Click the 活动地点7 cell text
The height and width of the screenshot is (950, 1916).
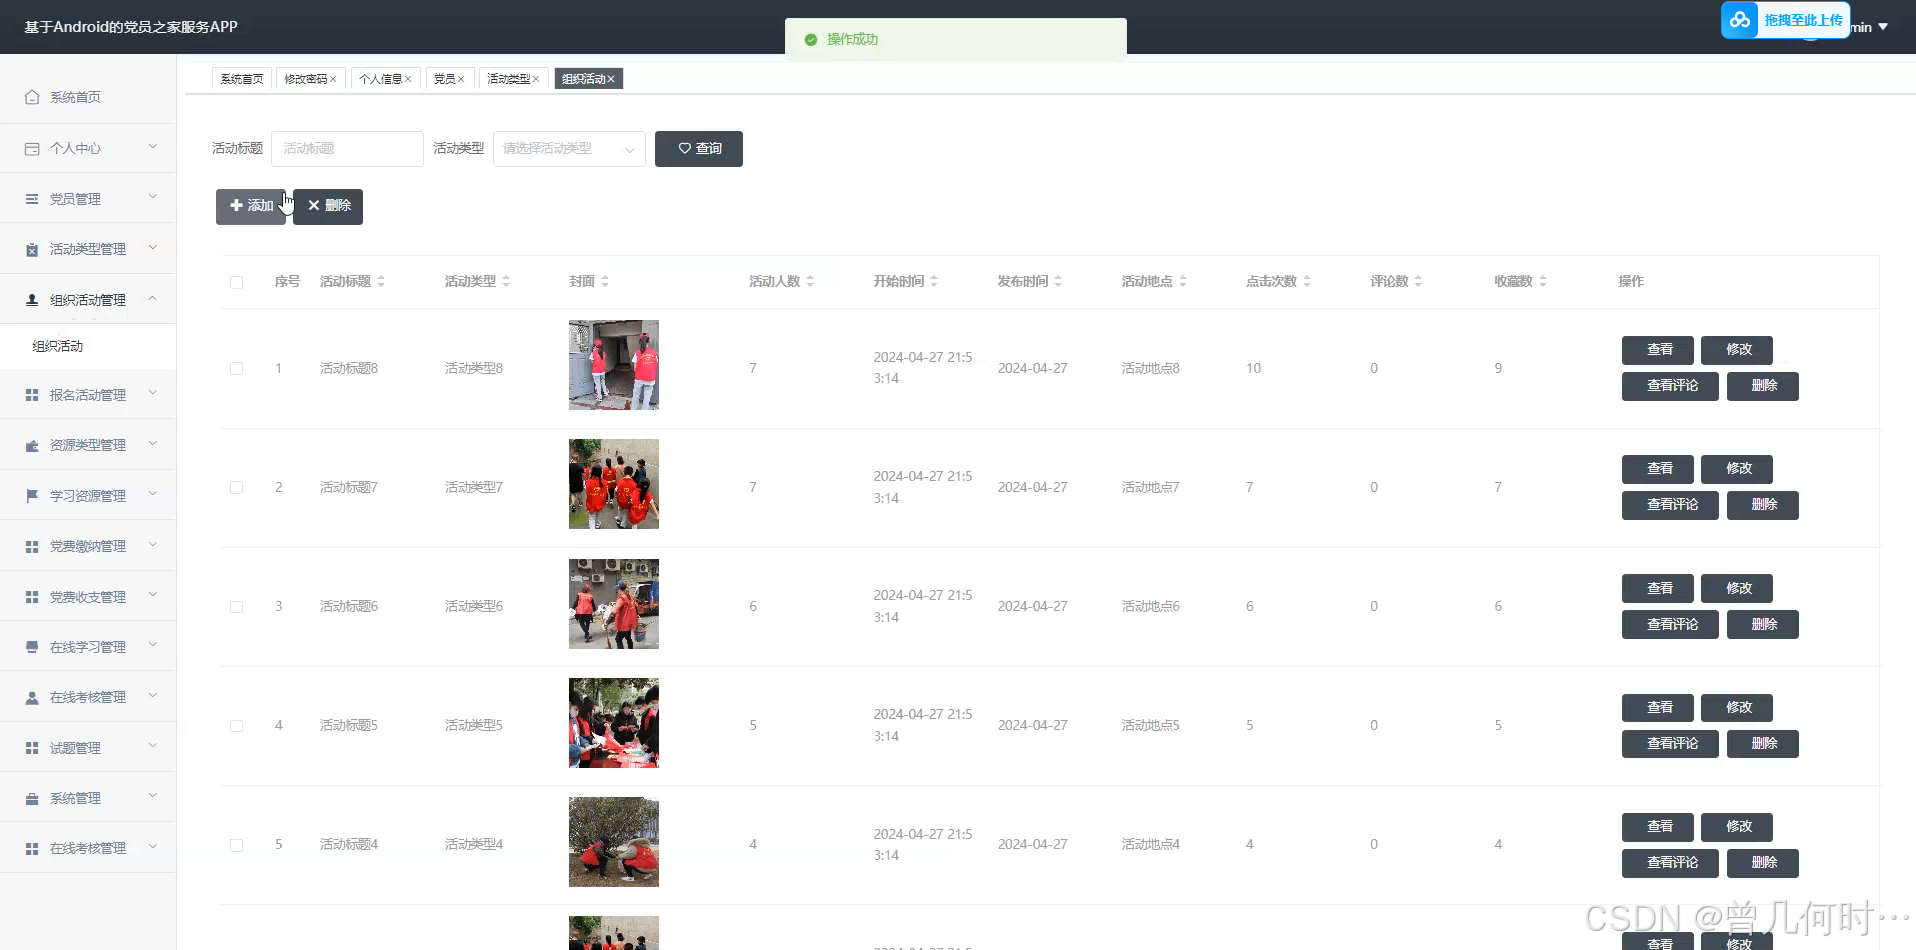point(1150,488)
